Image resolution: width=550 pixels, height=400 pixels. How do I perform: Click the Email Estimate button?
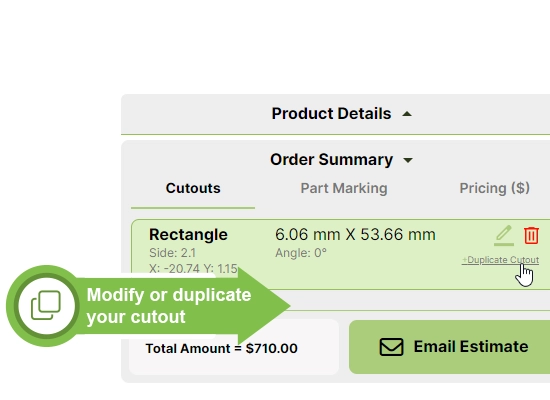coord(449,347)
